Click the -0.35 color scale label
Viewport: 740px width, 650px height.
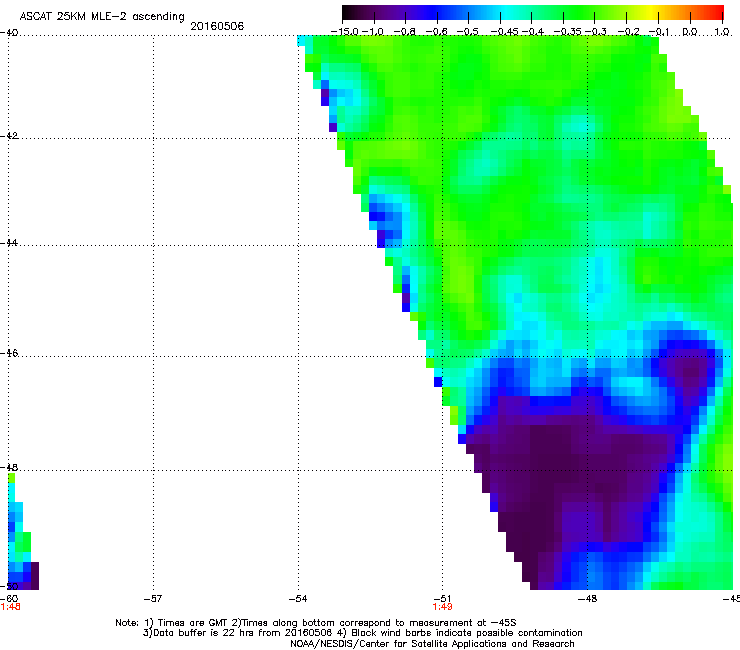[x=568, y=32]
